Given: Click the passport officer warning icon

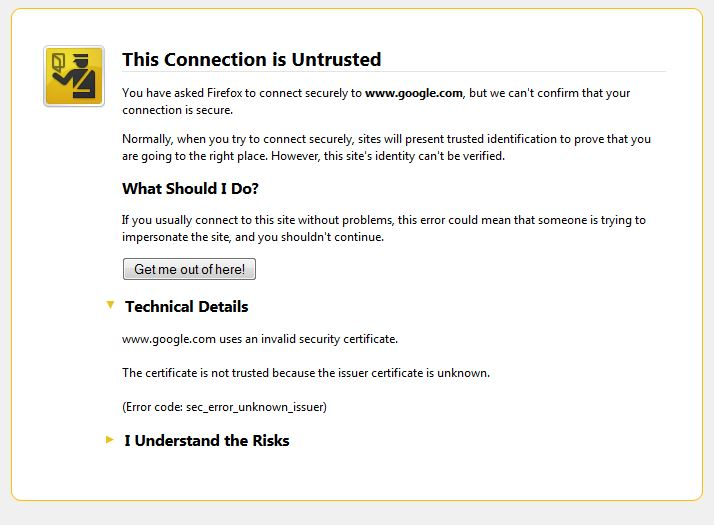Looking at the screenshot, I should coord(74,76).
